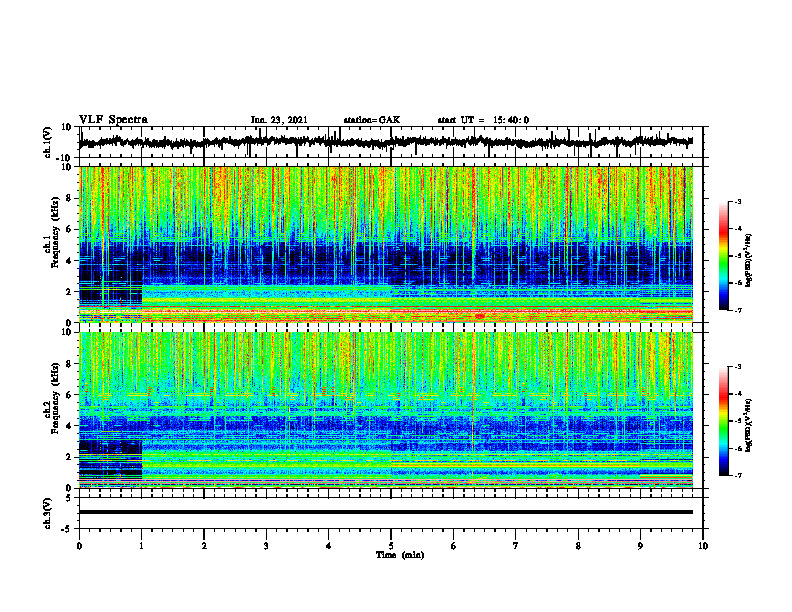
Task: Click the "4" tick on the time axis
Action: 329,546
